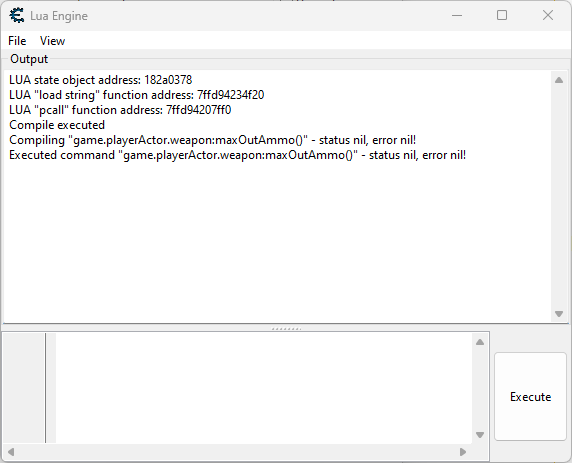Click the Output pane's vertical scrollbar track
The width and height of the screenshot is (572, 463).
click(559, 197)
